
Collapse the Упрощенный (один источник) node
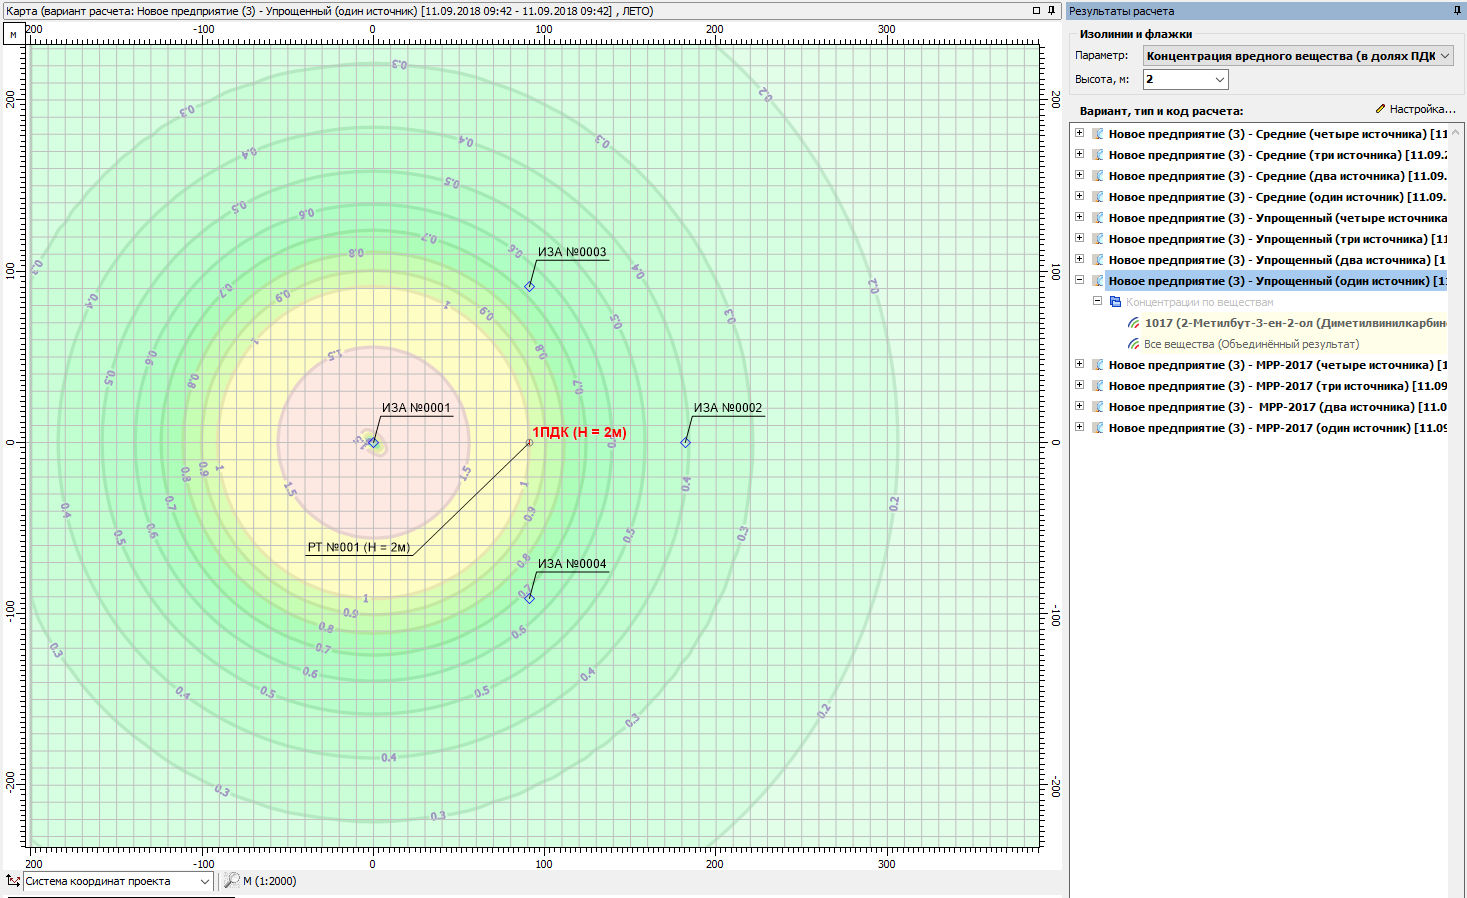[1079, 280]
